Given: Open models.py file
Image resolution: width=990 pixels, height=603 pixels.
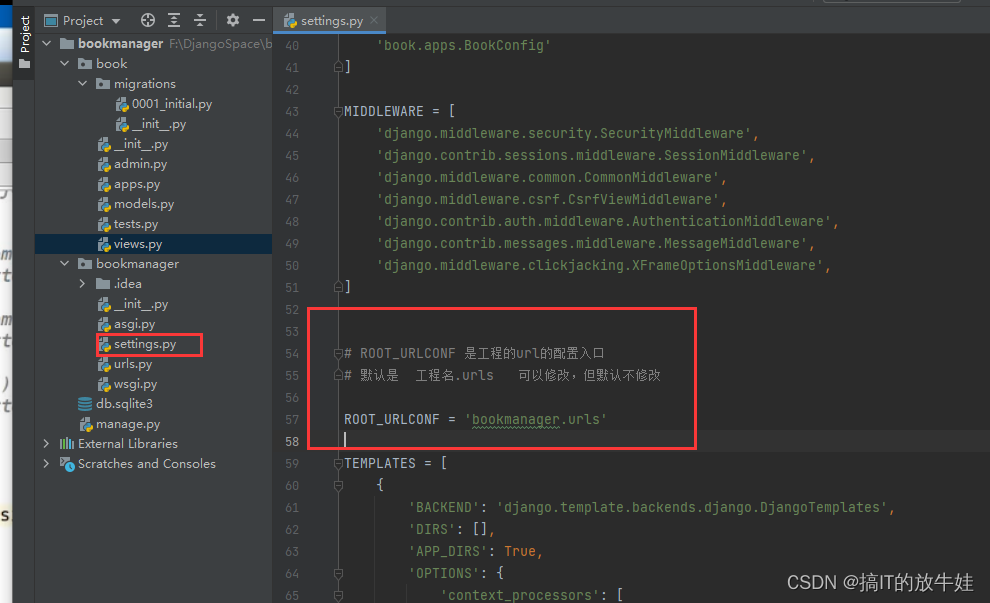Looking at the screenshot, I should click(x=144, y=204).
